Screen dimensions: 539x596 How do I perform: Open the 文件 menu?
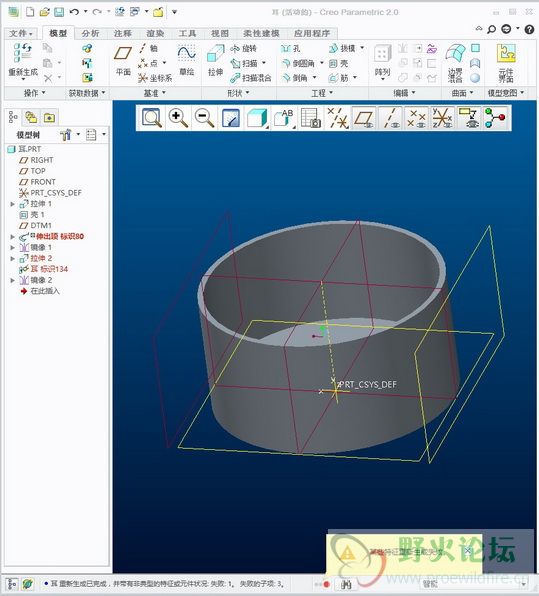point(21,33)
